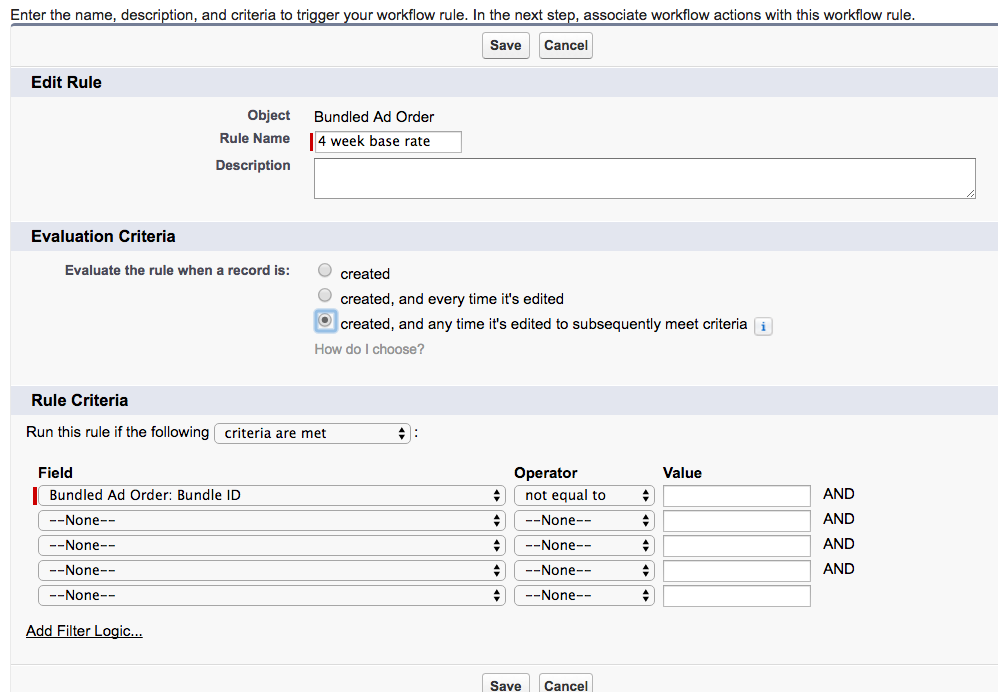Click the info icon beside evaluation criteria
Image resolution: width=998 pixels, height=692 pixels.
(763, 326)
